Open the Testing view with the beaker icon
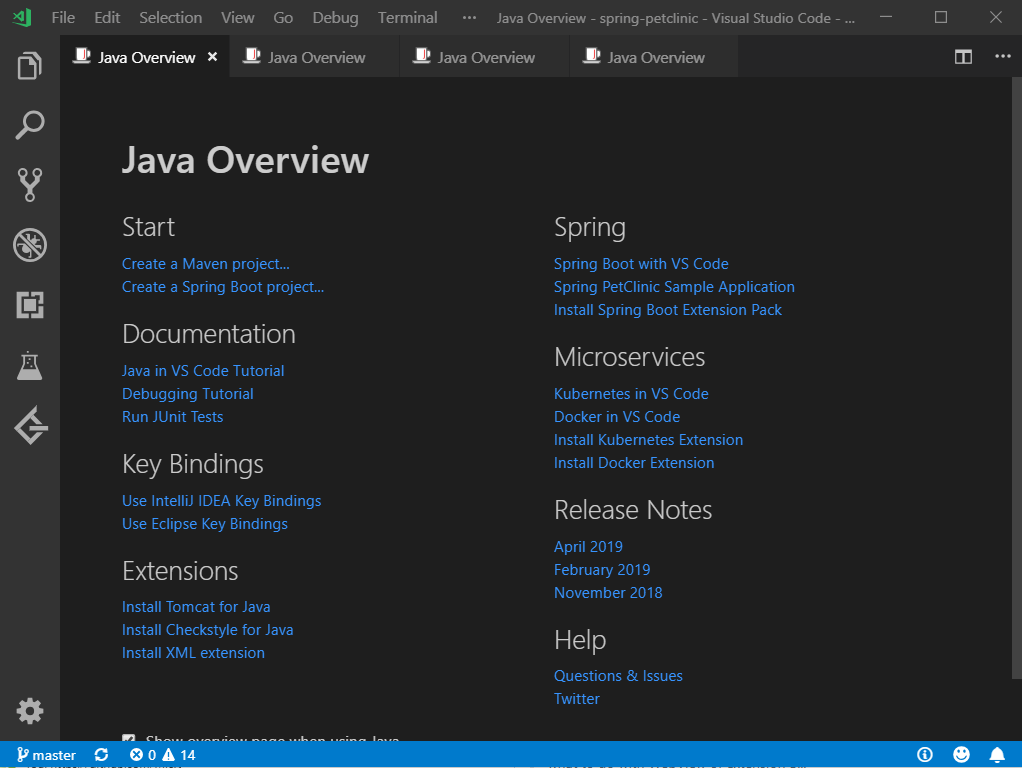The image size is (1022, 768). click(x=30, y=365)
